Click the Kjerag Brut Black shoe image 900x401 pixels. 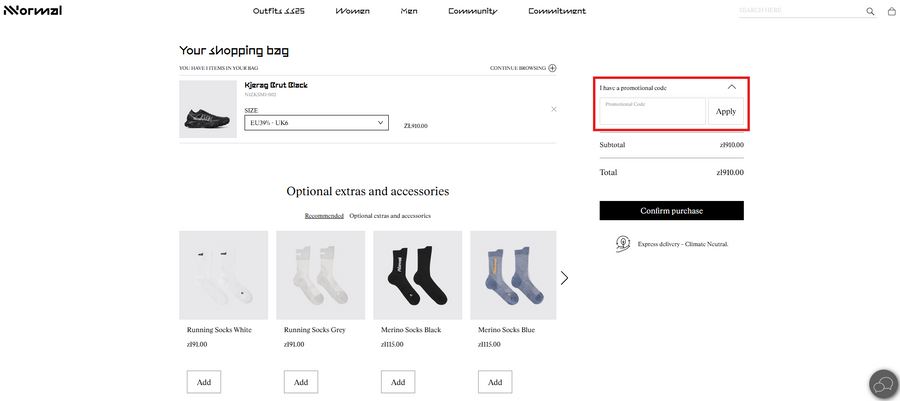(208, 109)
